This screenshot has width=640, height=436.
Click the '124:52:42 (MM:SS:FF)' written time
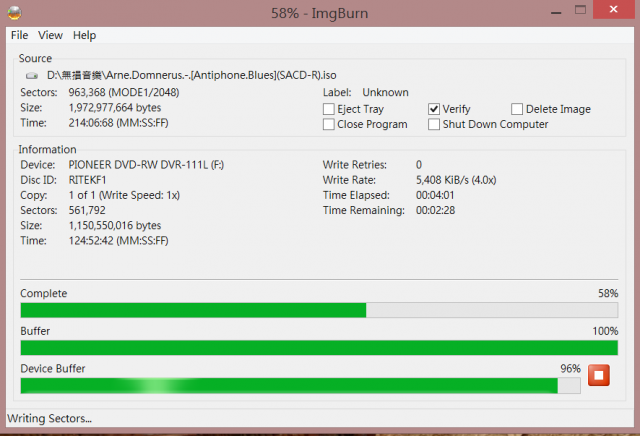(x=118, y=240)
